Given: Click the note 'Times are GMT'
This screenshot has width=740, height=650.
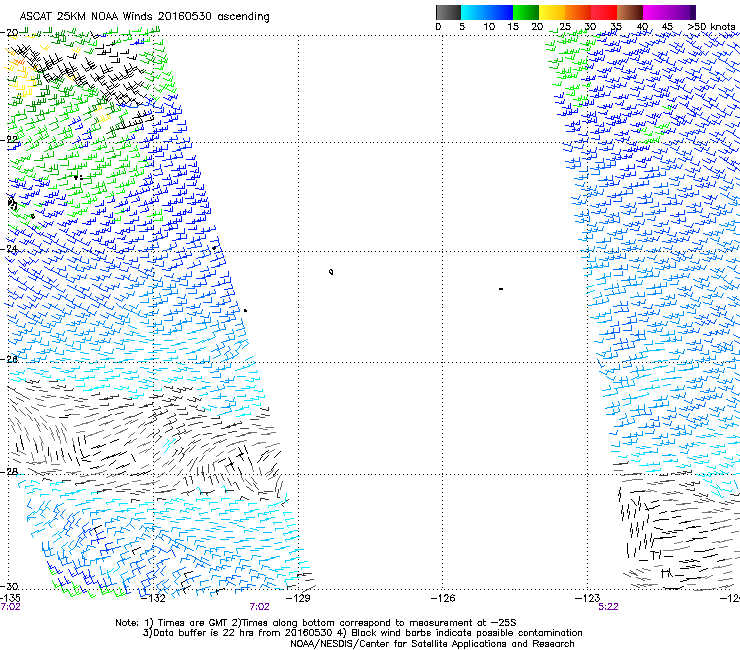Looking at the screenshot, I should click(195, 623).
